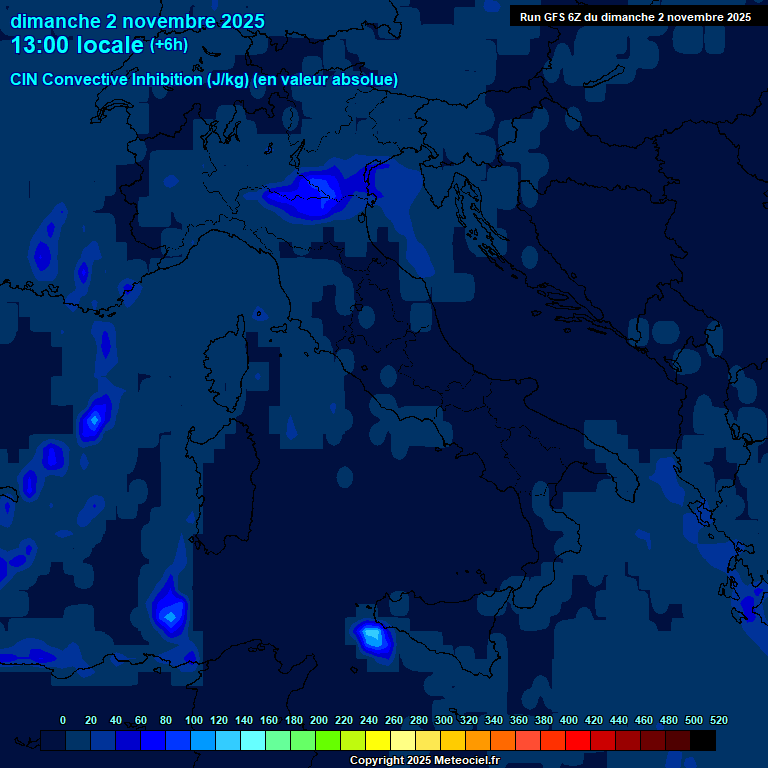Click the vivid blue swatch between 60 and 80
Screen dimensions: 768x768
pyautogui.click(x=152, y=740)
